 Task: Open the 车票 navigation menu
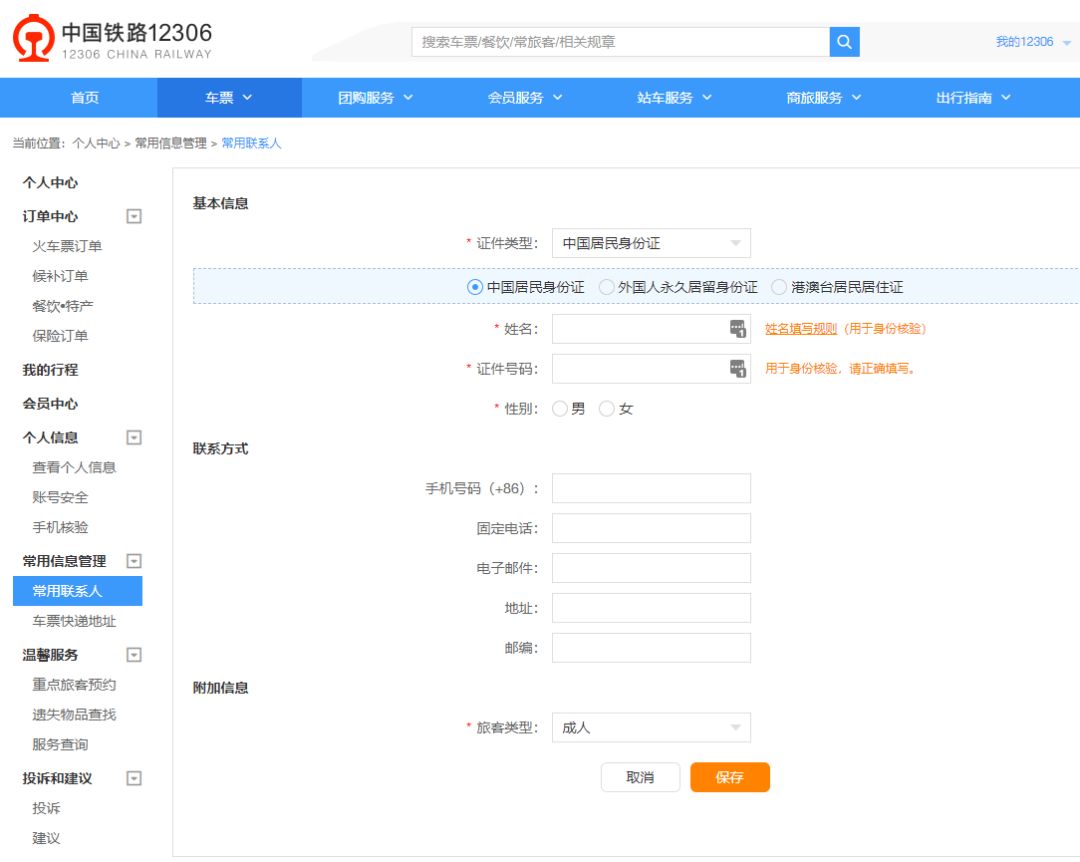click(x=229, y=98)
